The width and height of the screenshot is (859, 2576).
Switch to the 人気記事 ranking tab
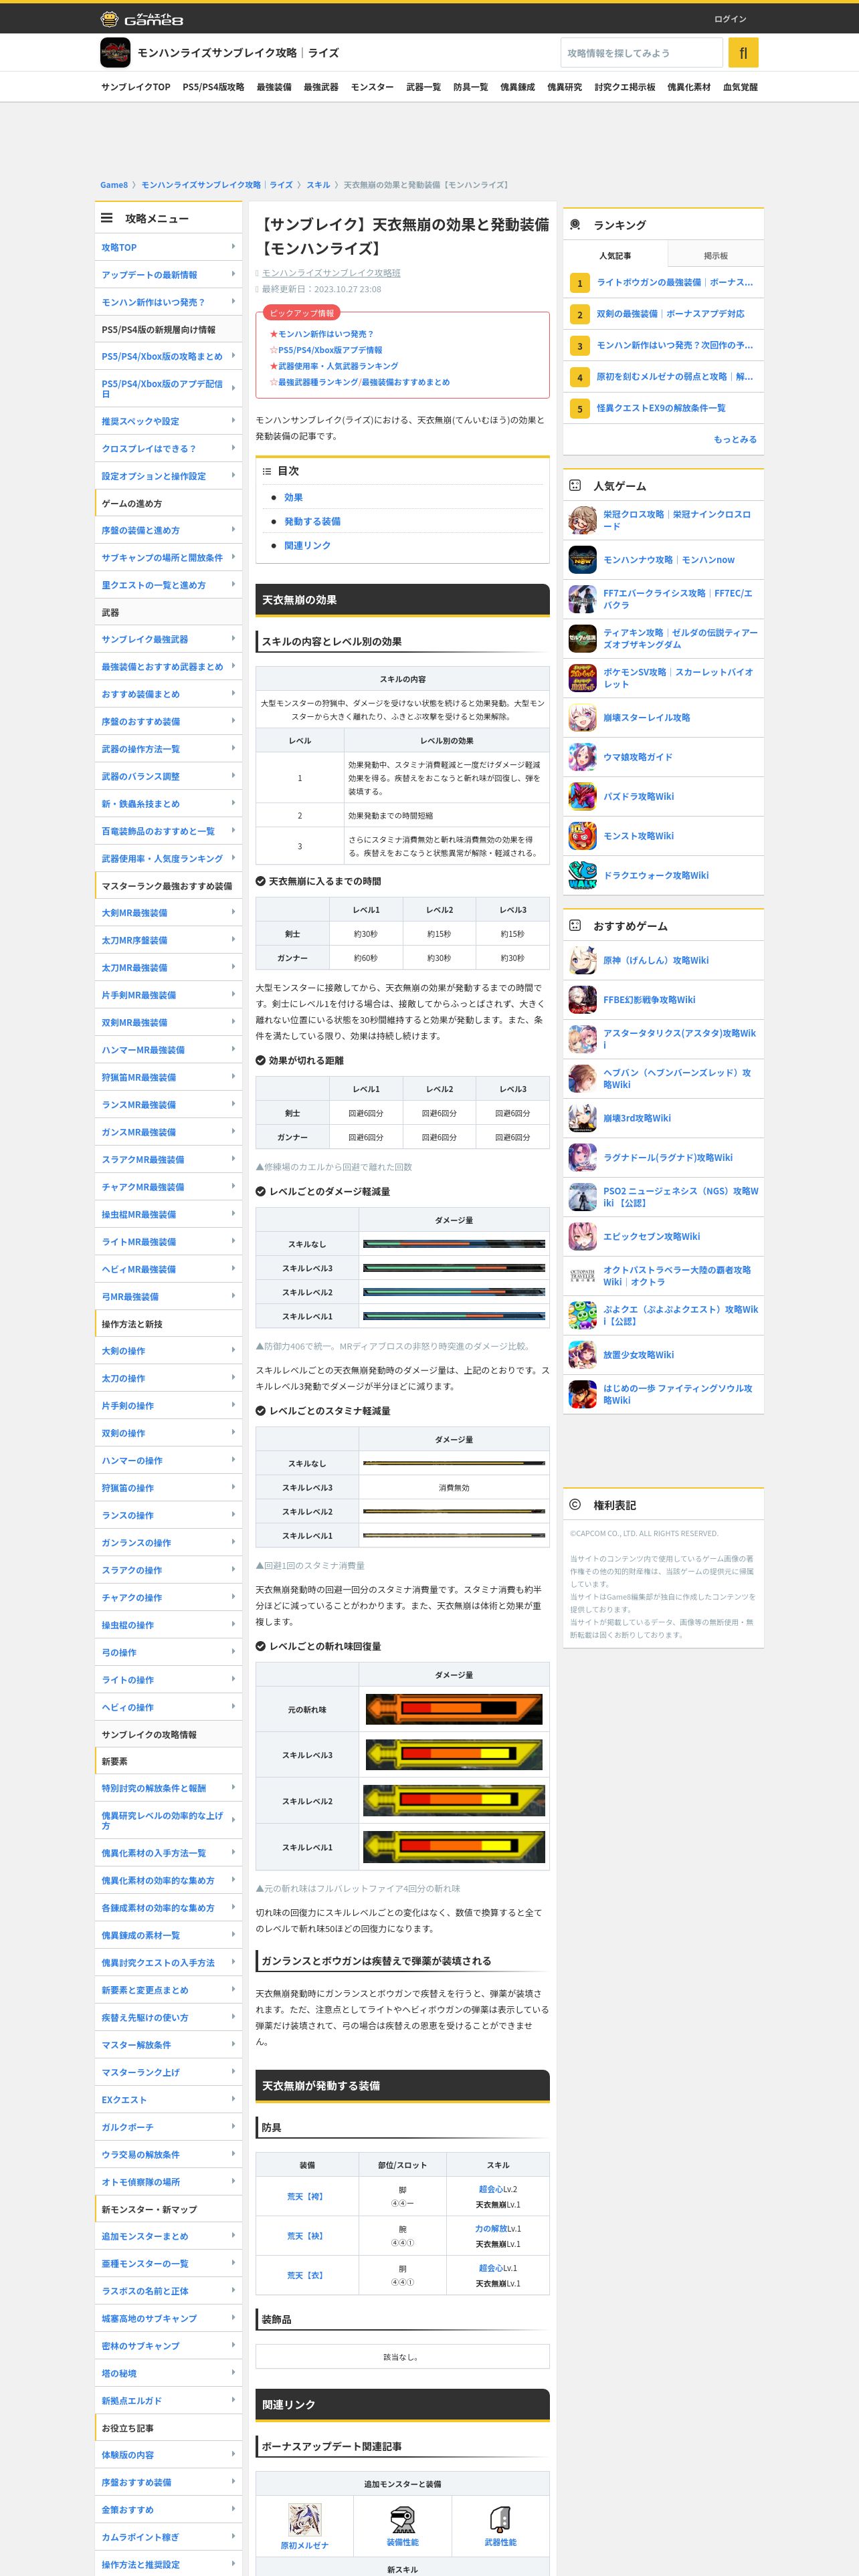pos(615,256)
